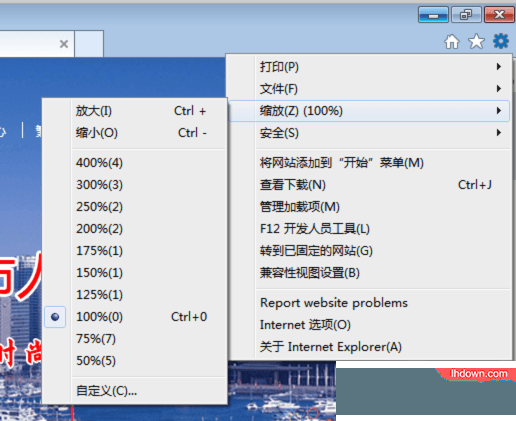The width and height of the screenshot is (516, 421).
Task: Expand the 文件(F) submenu arrow
Action: pos(499,89)
